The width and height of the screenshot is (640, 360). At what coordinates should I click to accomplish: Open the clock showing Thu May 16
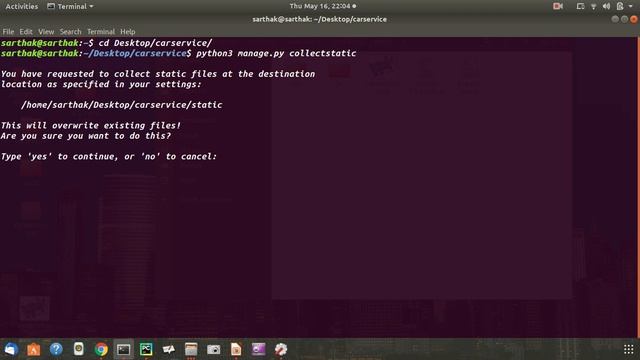tap(322, 6)
